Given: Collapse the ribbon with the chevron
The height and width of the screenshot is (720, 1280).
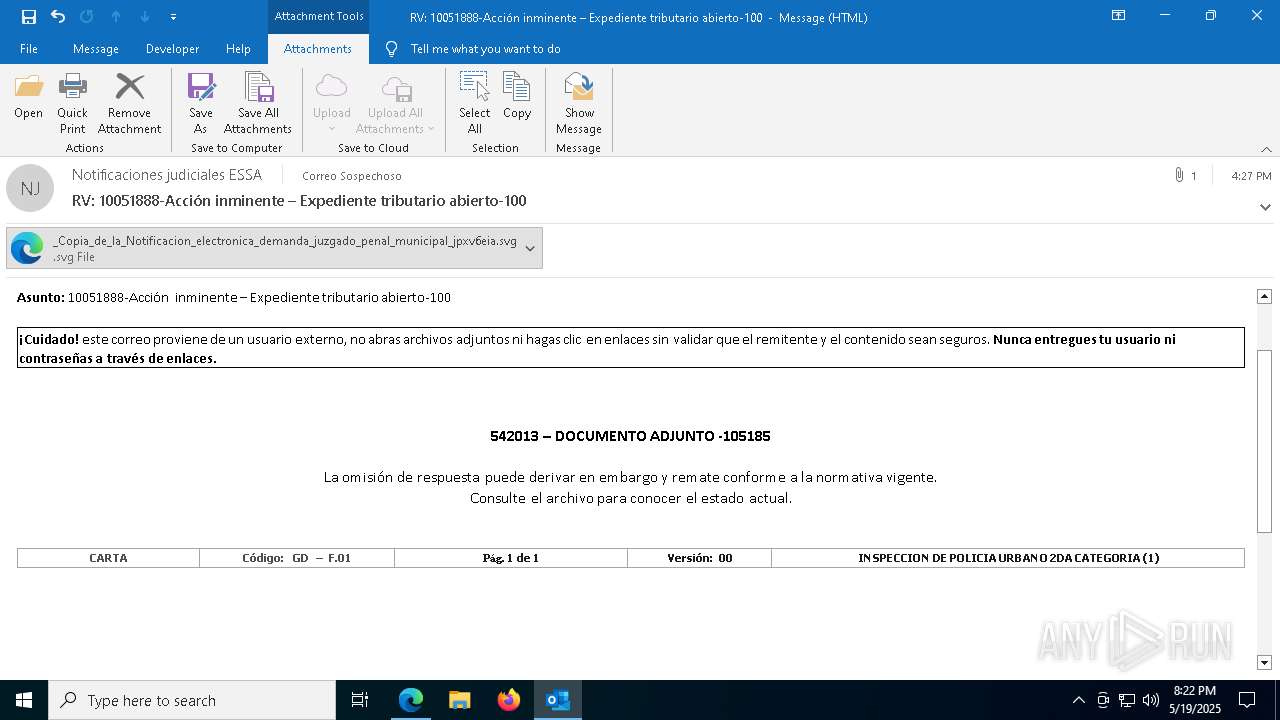Looking at the screenshot, I should (x=1266, y=149).
